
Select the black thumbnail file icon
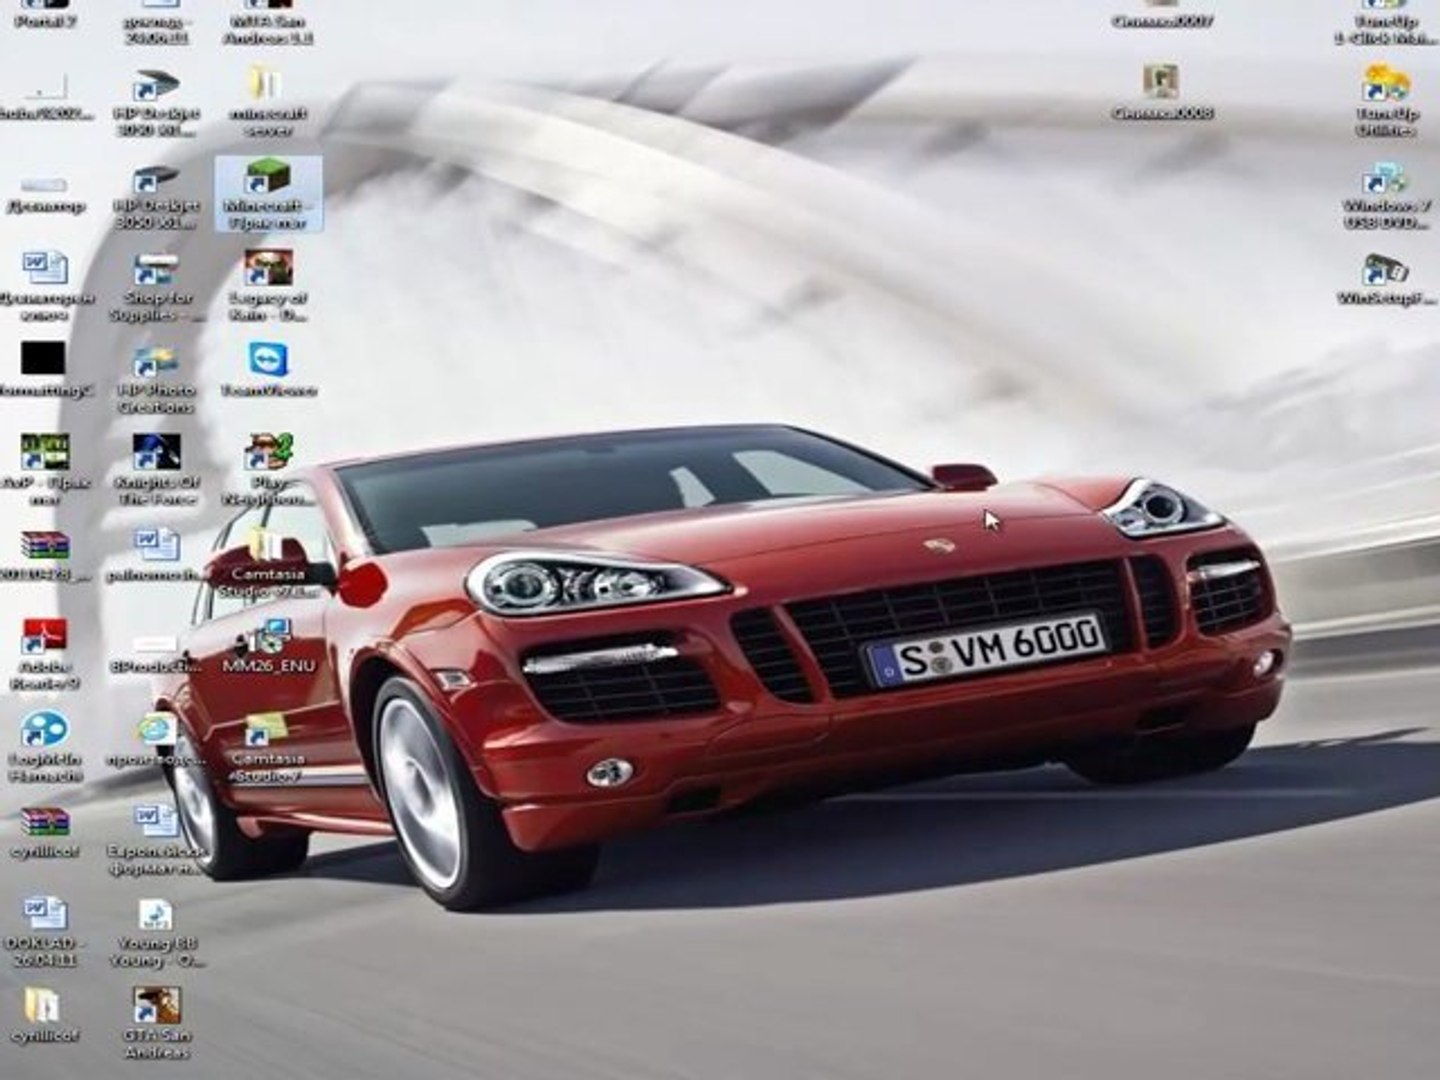coord(43,370)
